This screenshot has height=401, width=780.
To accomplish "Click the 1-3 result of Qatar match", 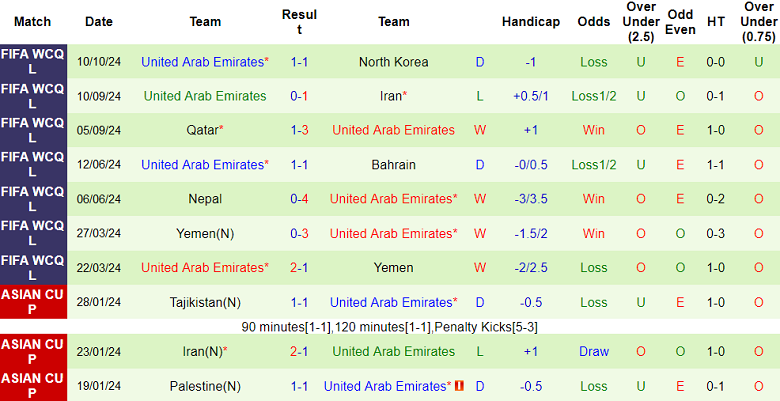I will [299, 130].
